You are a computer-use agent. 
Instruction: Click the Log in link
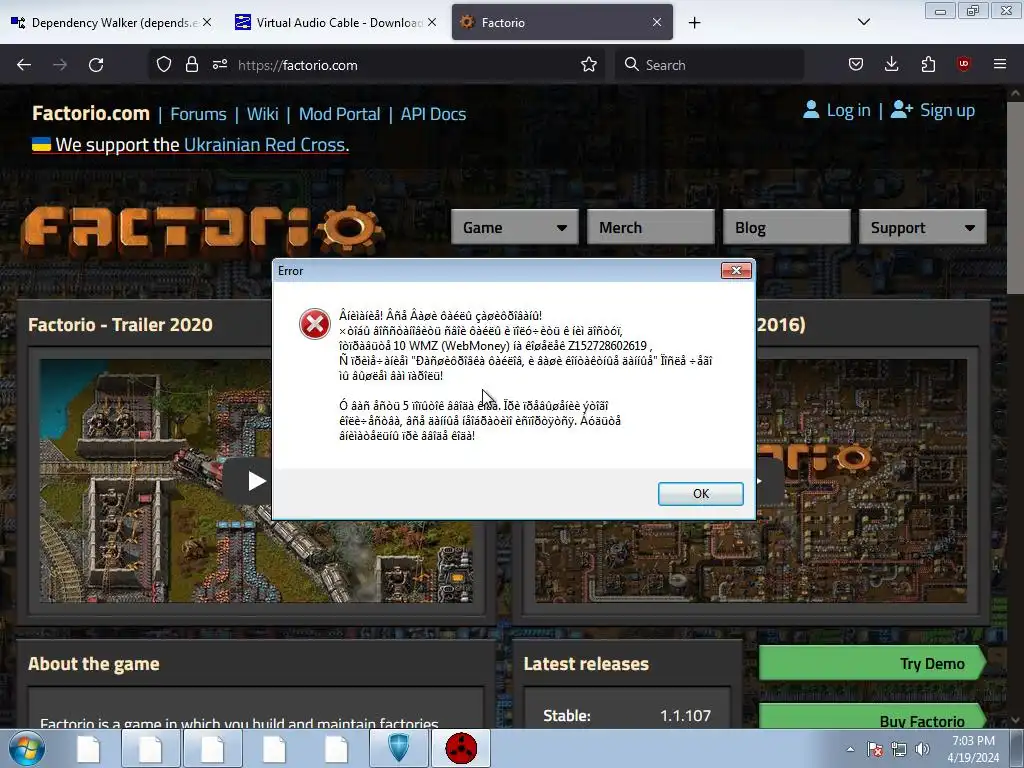[848, 110]
